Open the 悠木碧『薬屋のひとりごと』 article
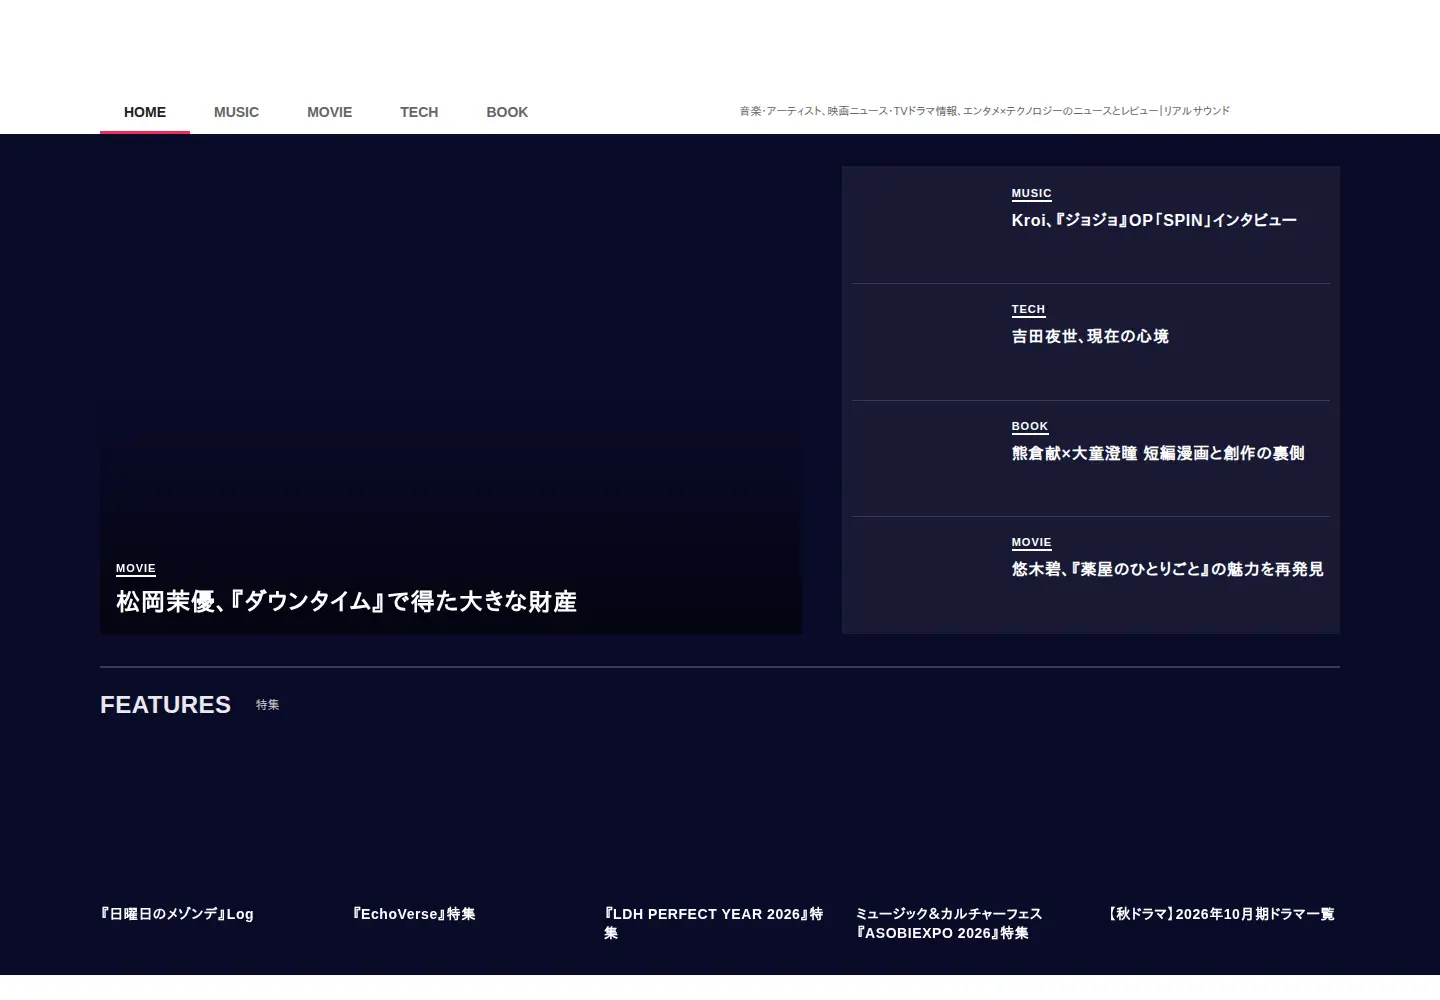 [x=1167, y=569]
